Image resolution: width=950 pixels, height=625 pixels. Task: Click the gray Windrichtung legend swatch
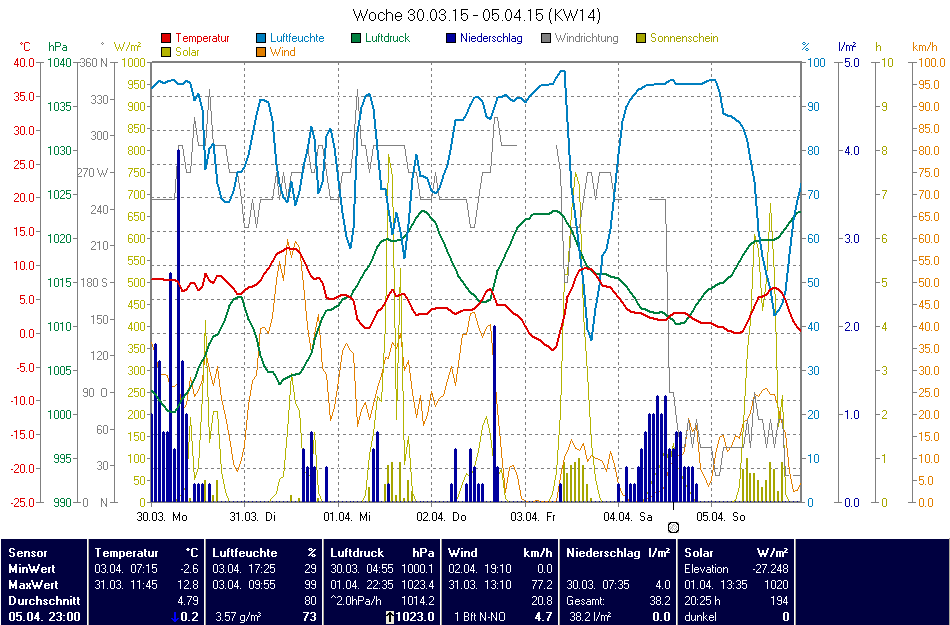(546, 38)
